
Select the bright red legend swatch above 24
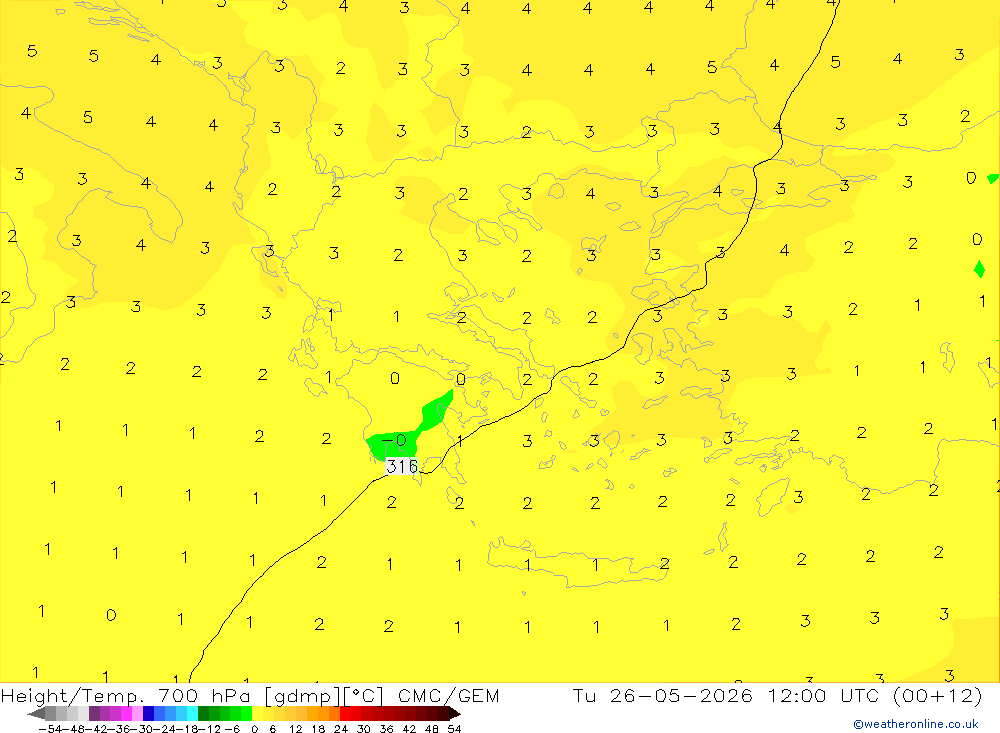pyautogui.click(x=345, y=714)
